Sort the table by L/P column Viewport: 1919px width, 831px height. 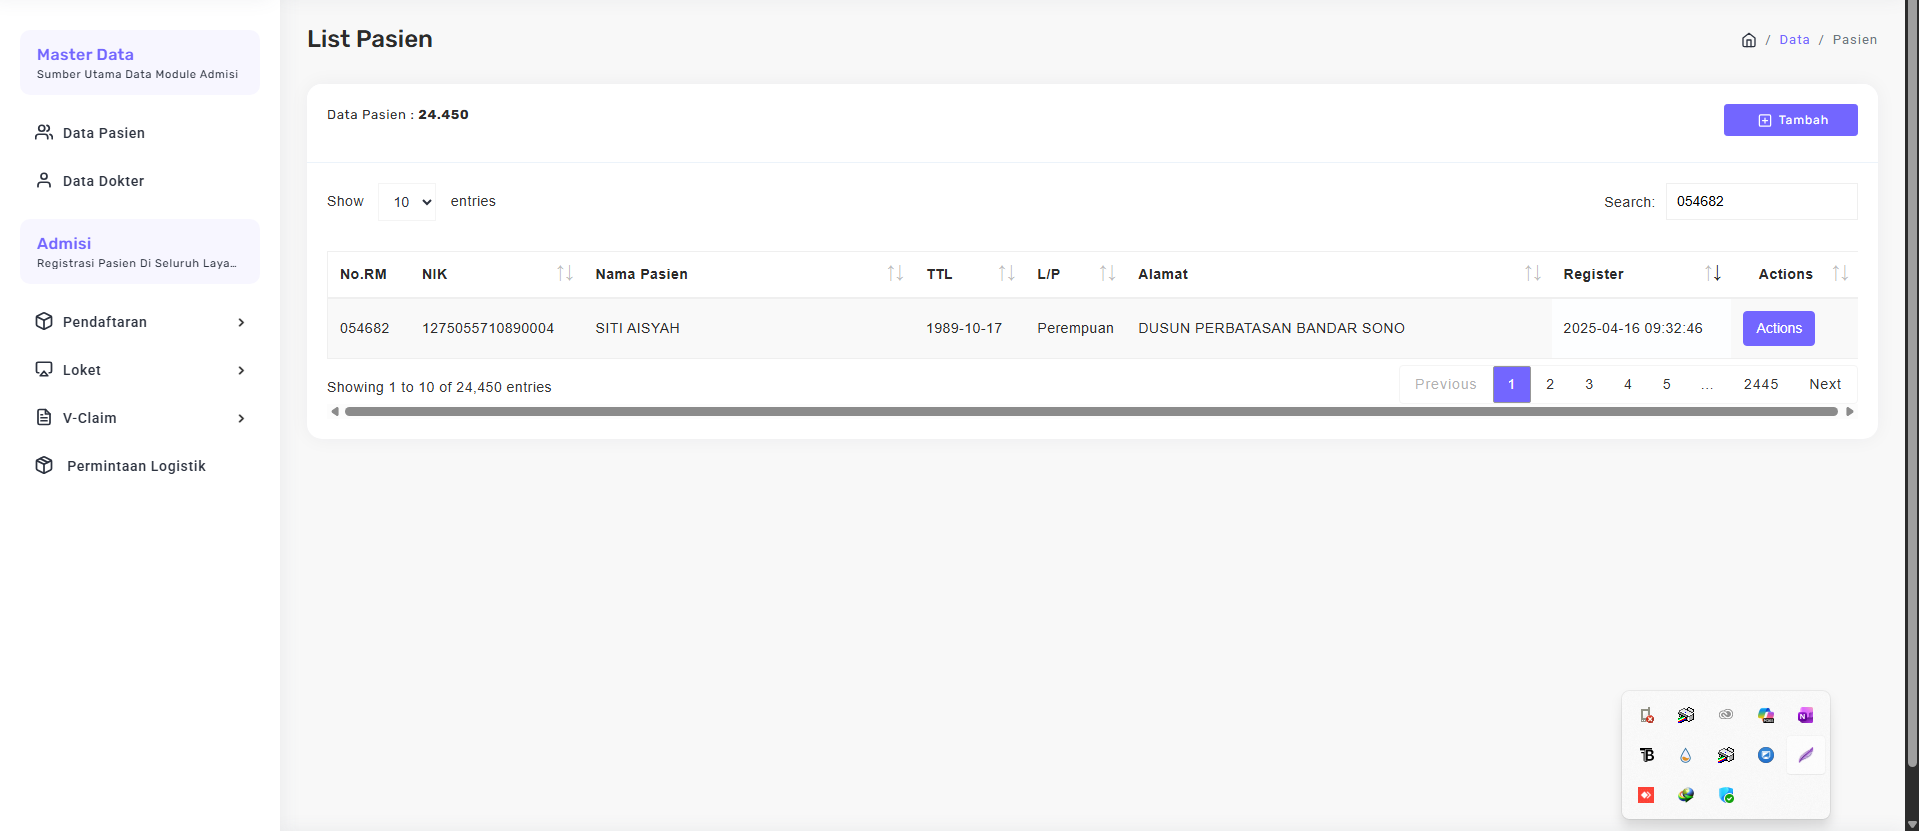click(1107, 273)
